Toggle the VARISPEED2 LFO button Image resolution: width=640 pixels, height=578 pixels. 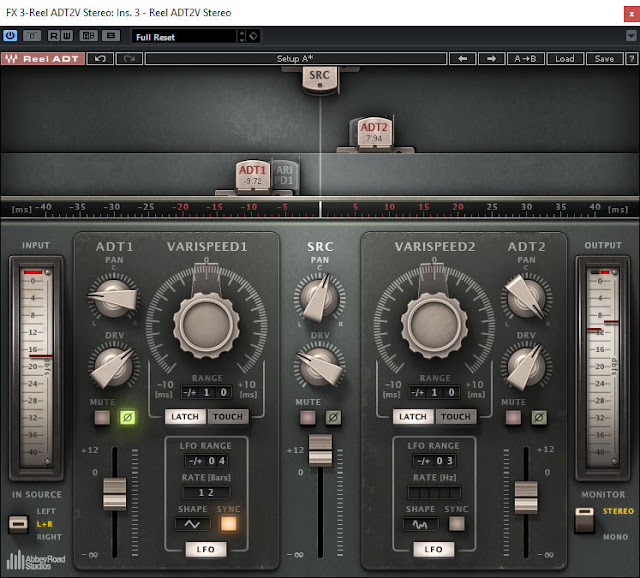tap(433, 549)
